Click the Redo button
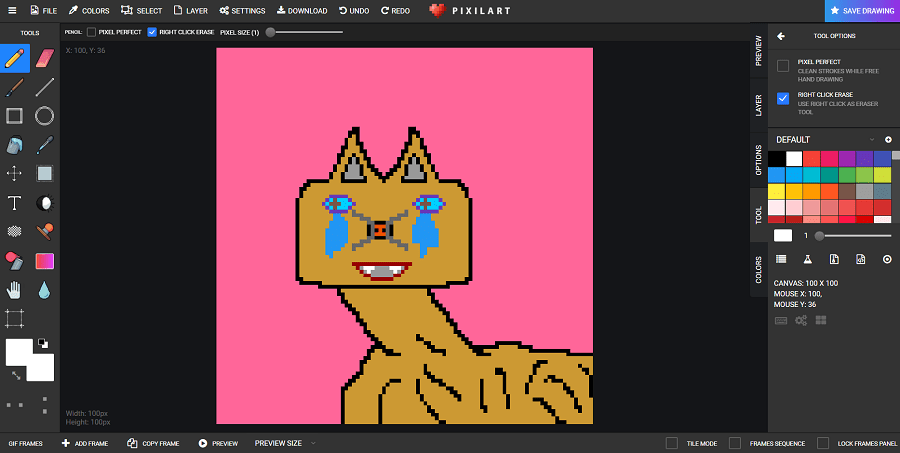Image resolution: width=900 pixels, height=453 pixels. click(x=395, y=10)
